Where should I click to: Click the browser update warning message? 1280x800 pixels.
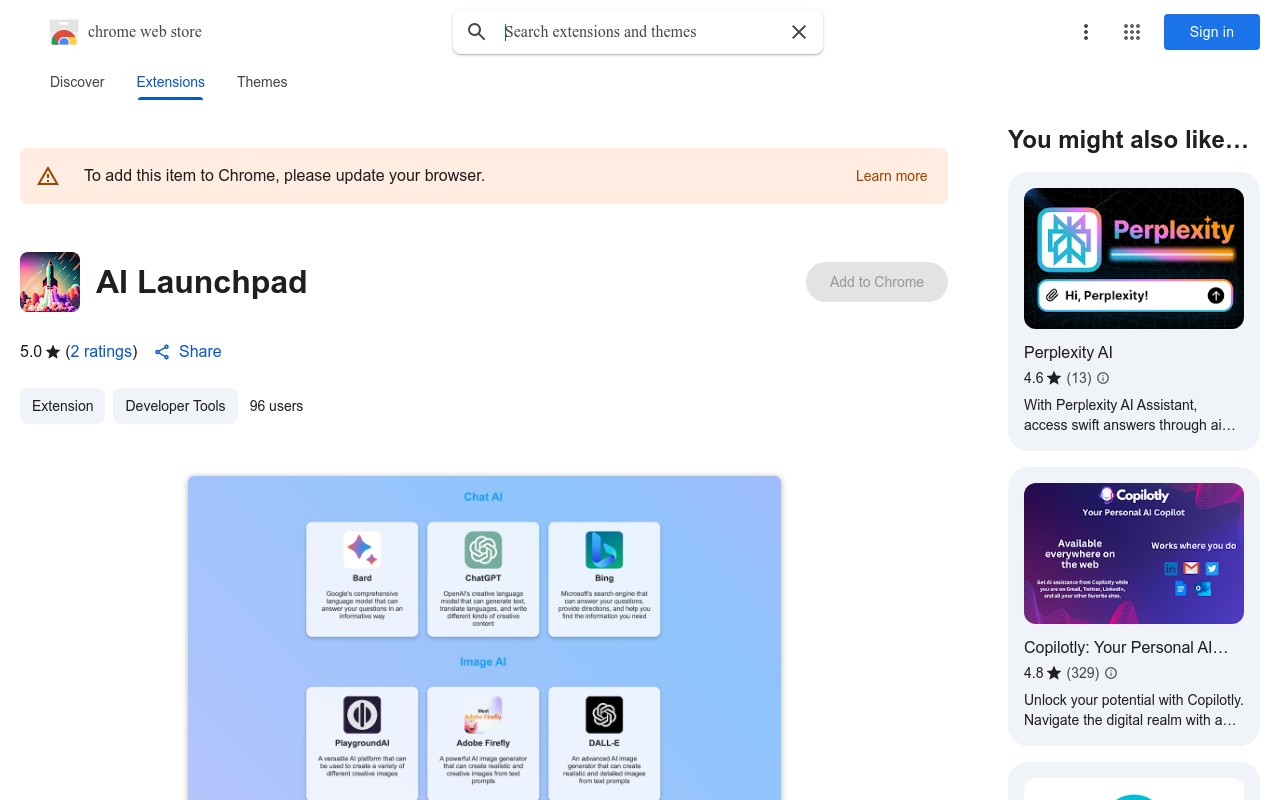pos(284,176)
